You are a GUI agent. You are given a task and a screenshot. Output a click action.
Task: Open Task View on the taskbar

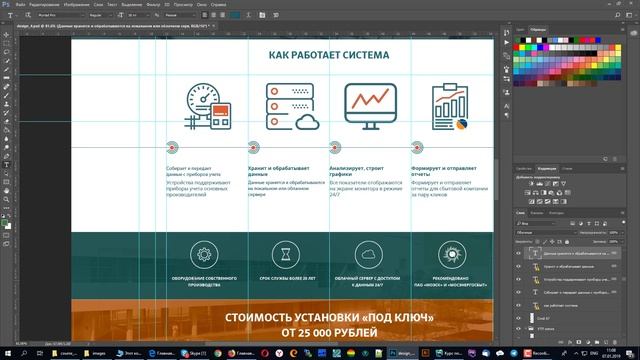click(40, 353)
